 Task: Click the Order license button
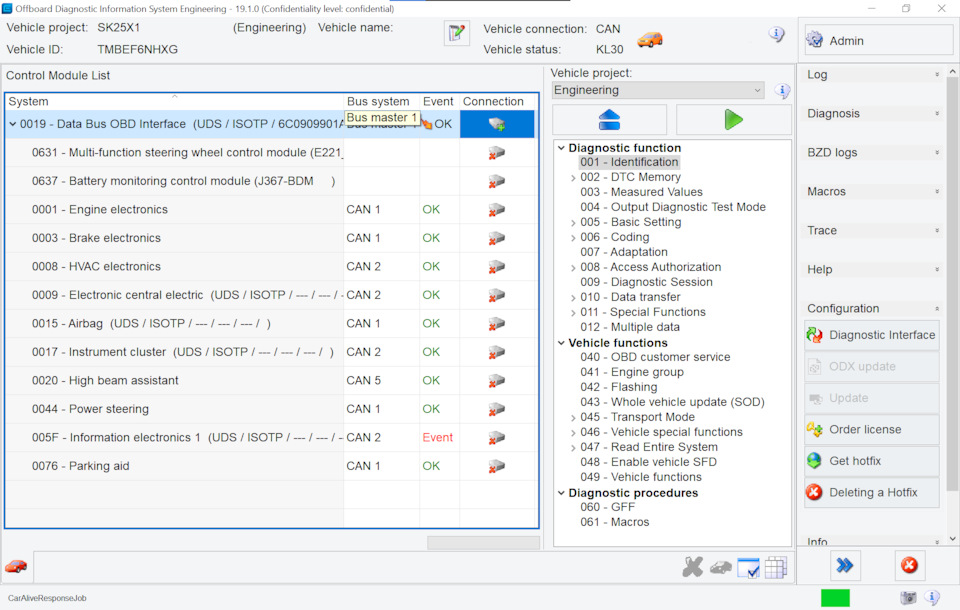tap(872, 429)
